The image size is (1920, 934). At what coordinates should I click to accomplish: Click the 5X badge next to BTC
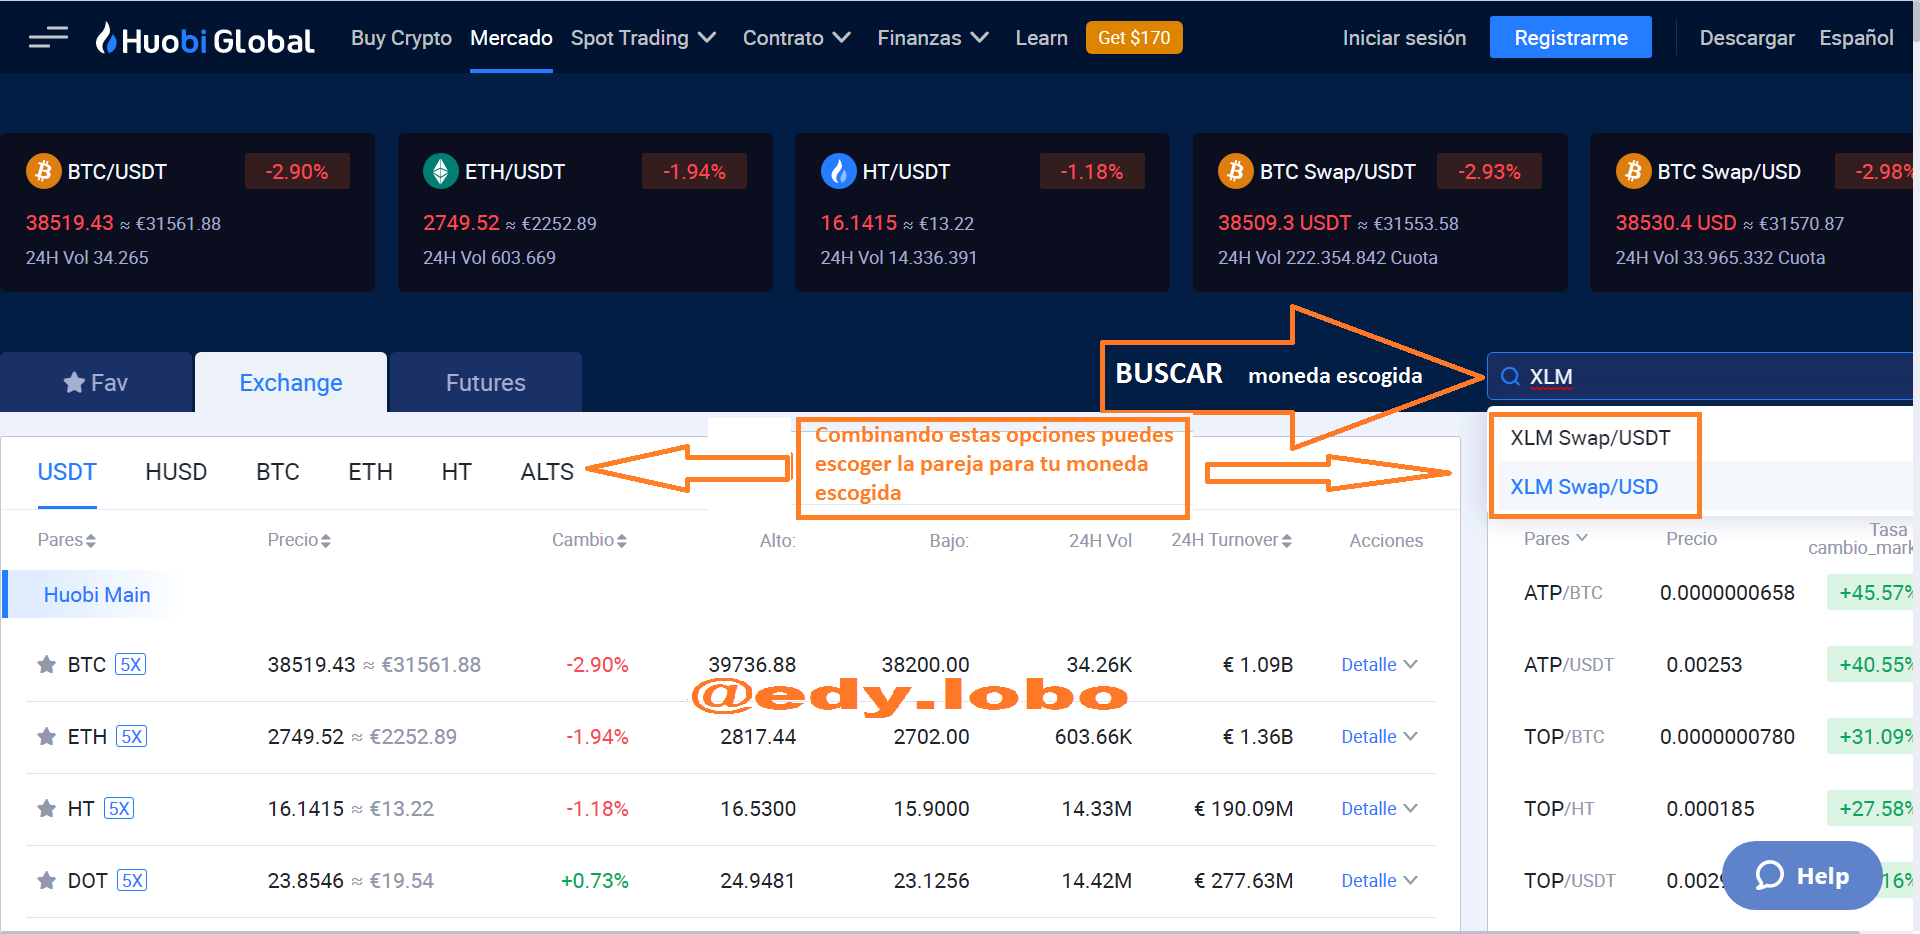(x=130, y=664)
